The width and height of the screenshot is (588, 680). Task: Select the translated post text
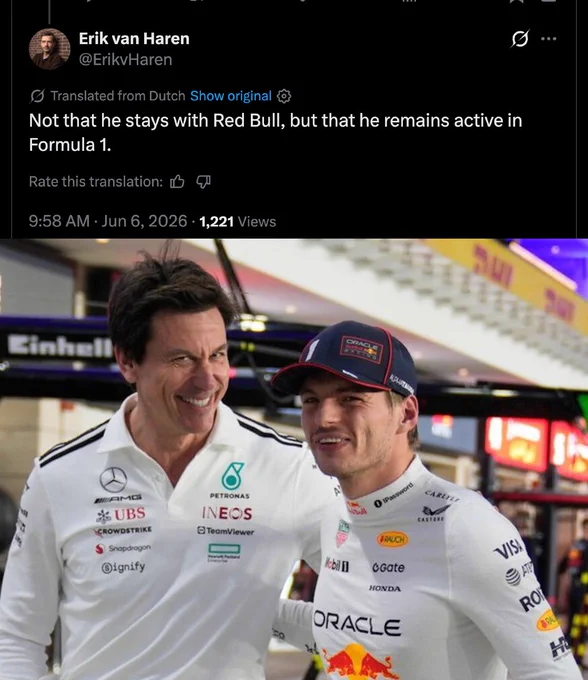(x=275, y=132)
